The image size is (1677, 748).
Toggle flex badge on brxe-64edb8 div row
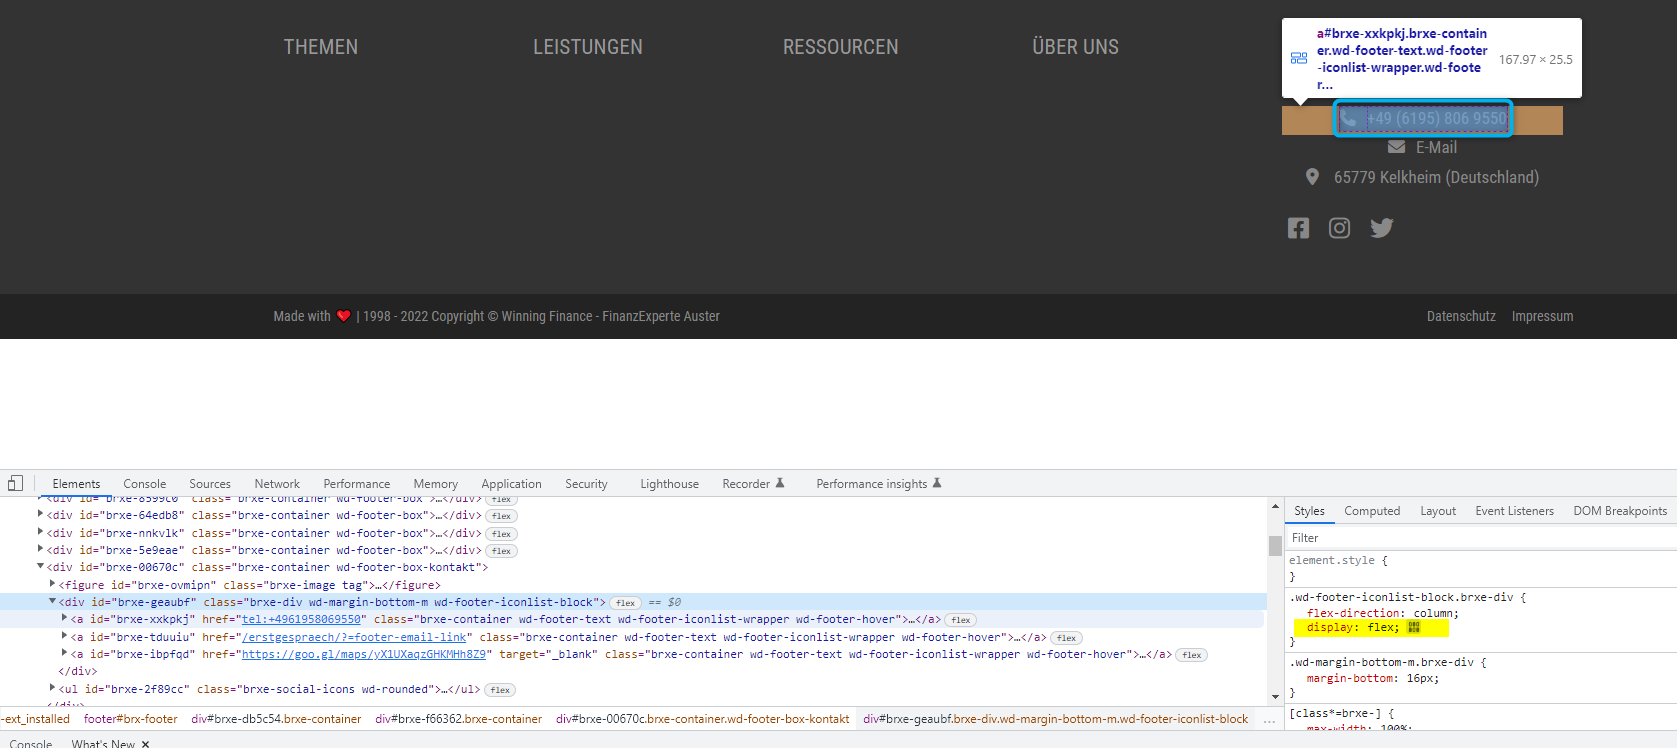501,516
